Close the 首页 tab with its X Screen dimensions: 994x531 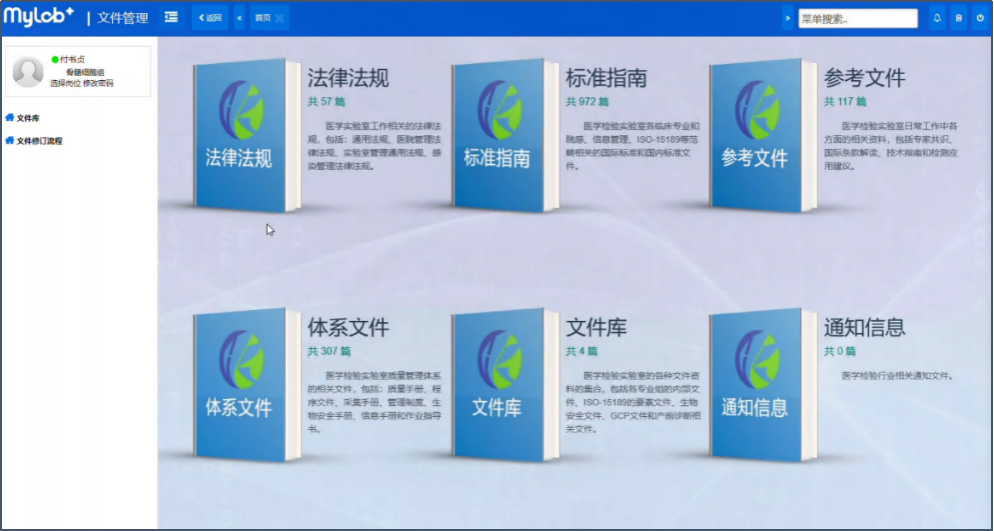point(280,18)
